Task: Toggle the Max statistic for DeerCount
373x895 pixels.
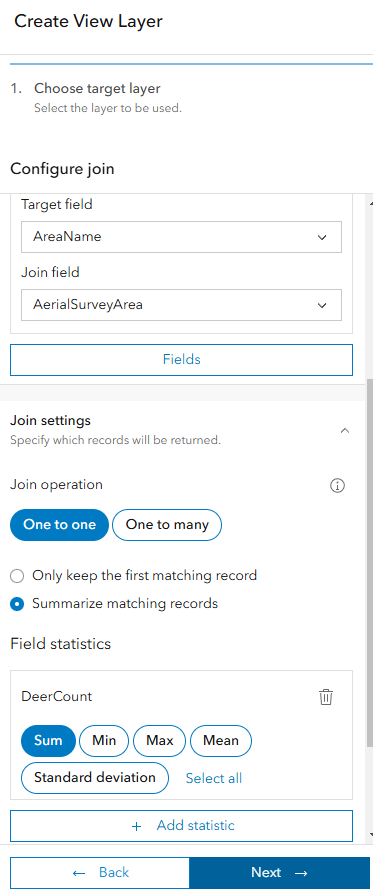Action: [159, 741]
